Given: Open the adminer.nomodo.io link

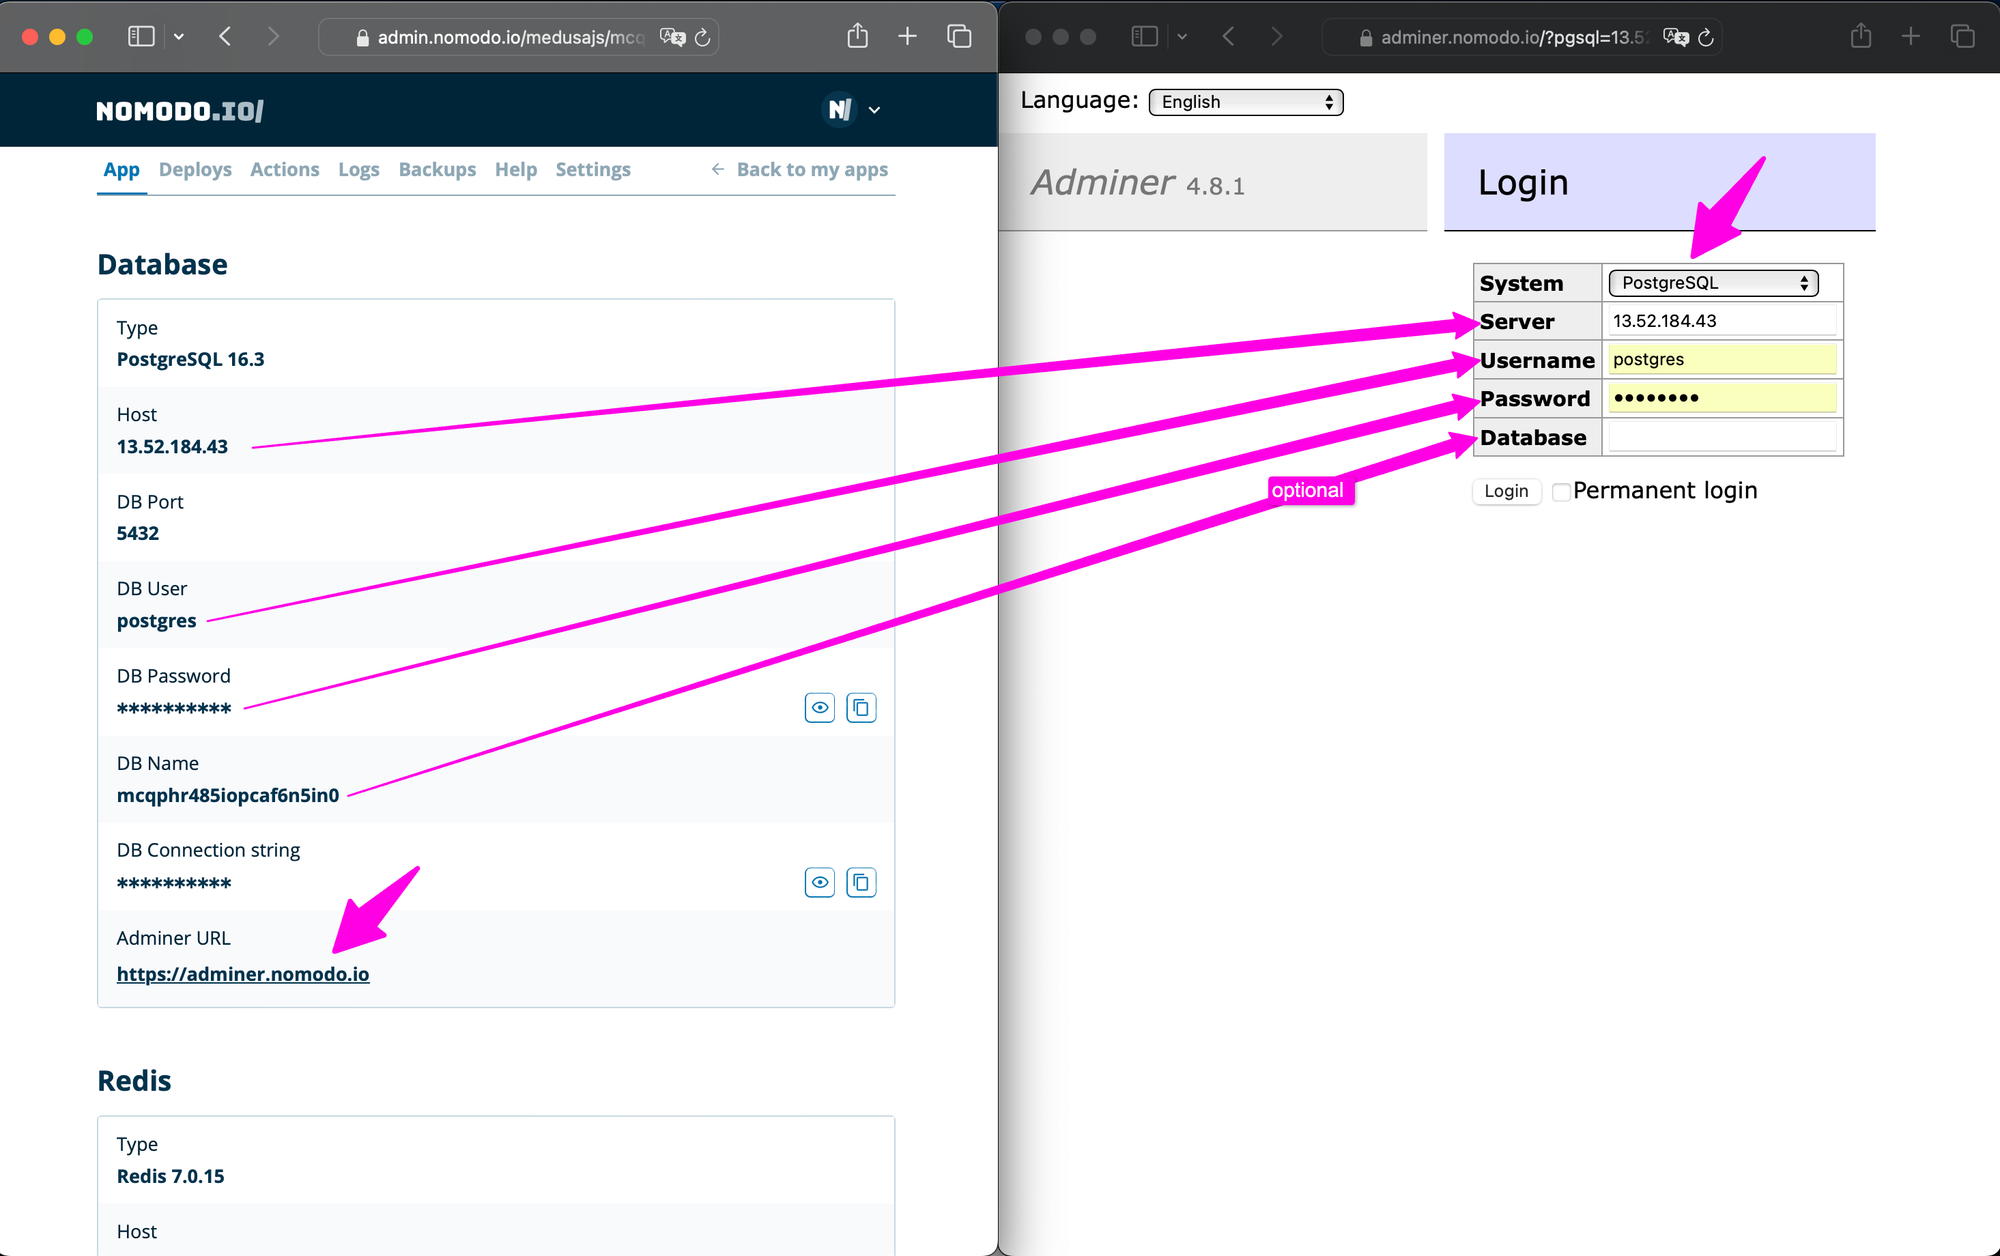Looking at the screenshot, I should [243, 974].
